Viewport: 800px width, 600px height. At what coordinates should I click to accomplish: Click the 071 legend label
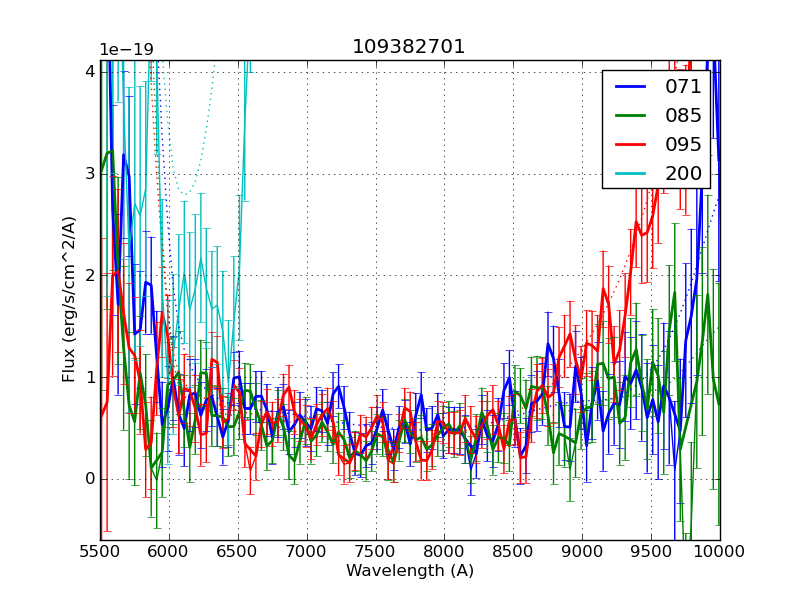point(683,86)
